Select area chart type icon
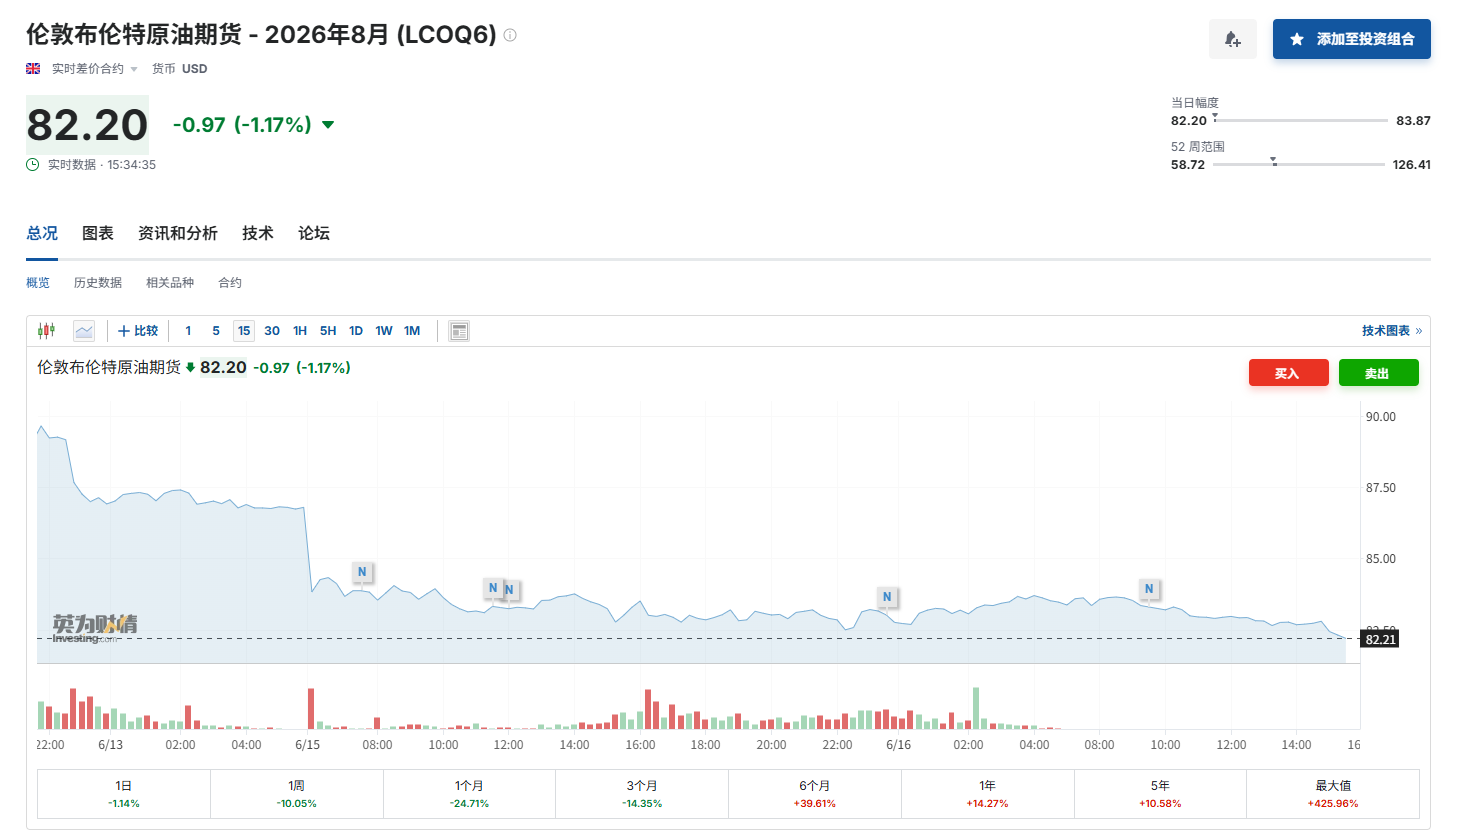 pyautogui.click(x=84, y=331)
